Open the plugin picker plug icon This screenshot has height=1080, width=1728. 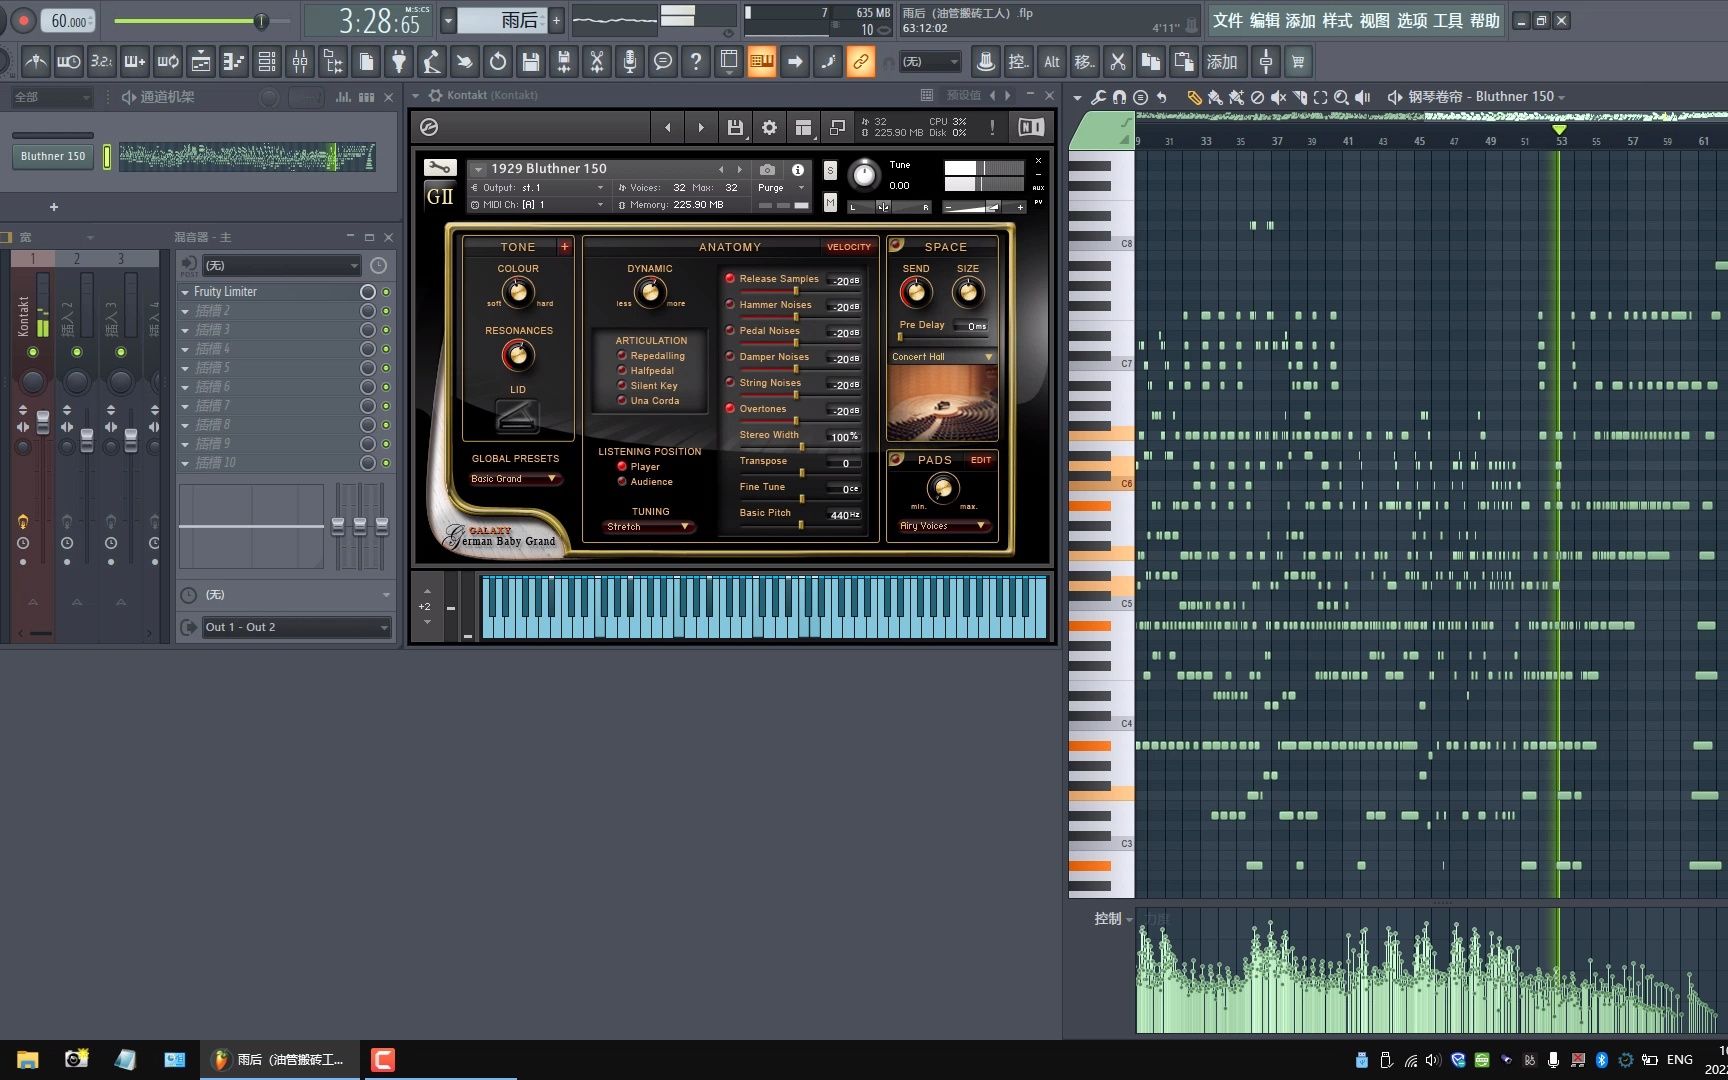click(399, 62)
